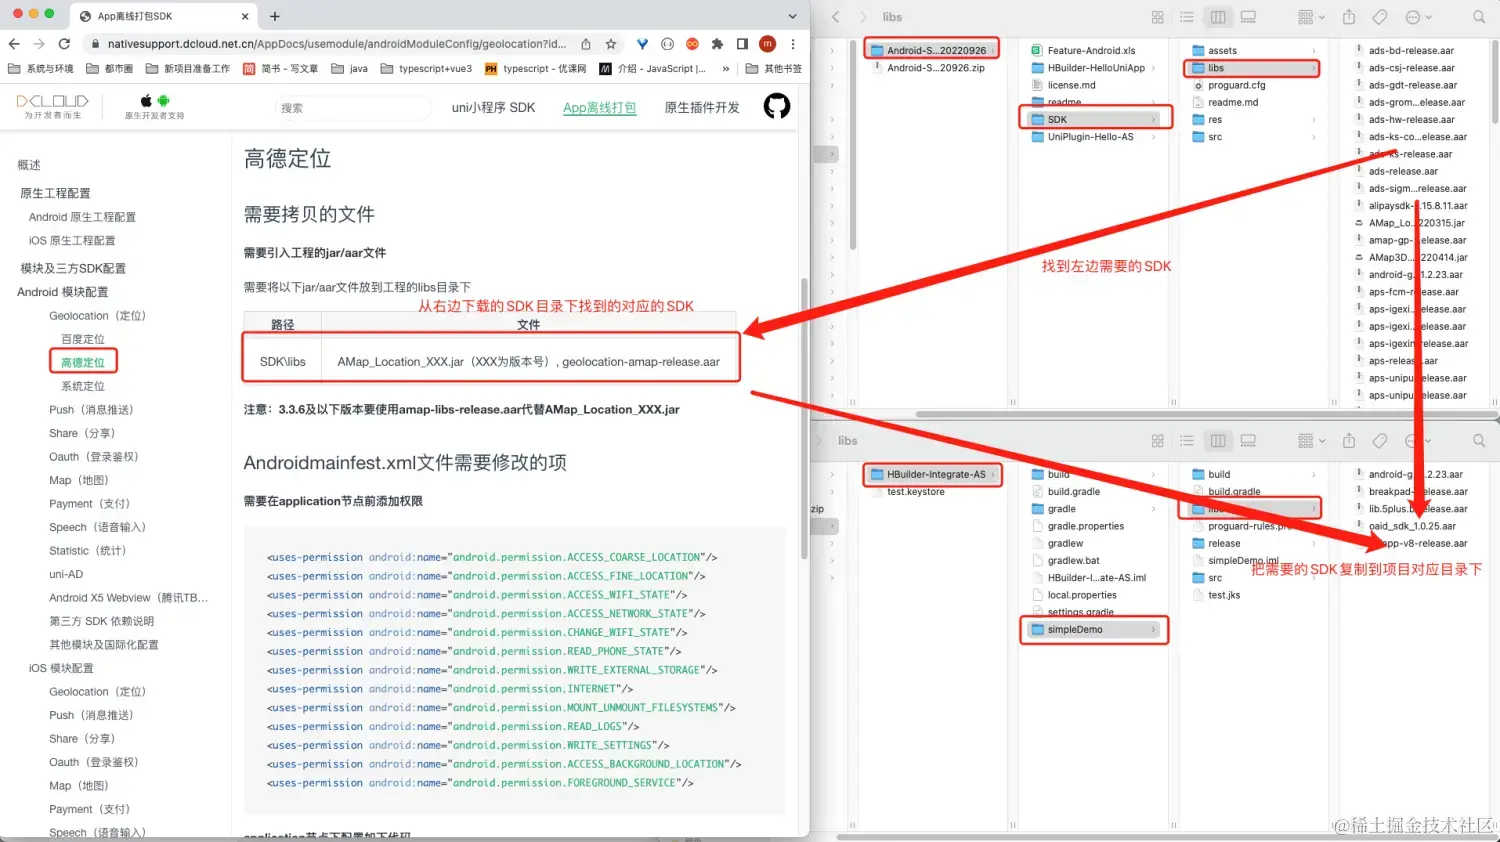1500x842 pixels.
Task: Click the Apple and Android native support icon
Action: pyautogui.click(x=155, y=105)
